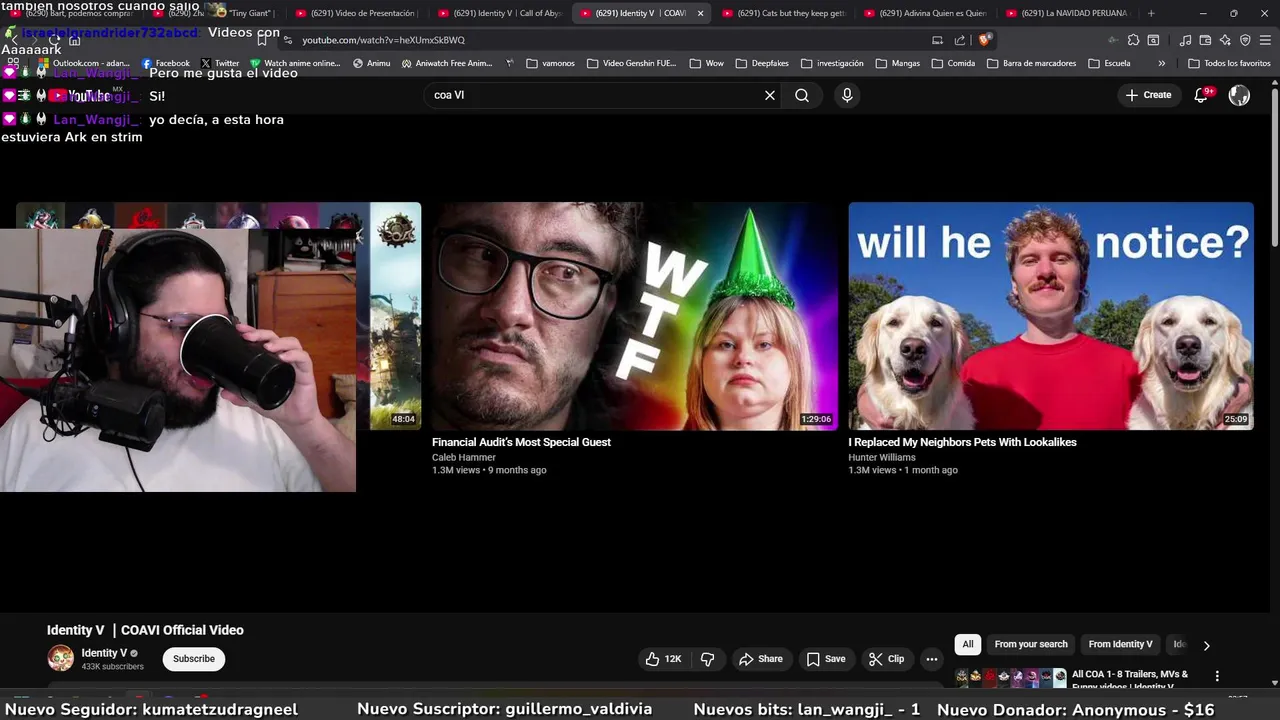Open sidebar search panel icon

point(1153,40)
